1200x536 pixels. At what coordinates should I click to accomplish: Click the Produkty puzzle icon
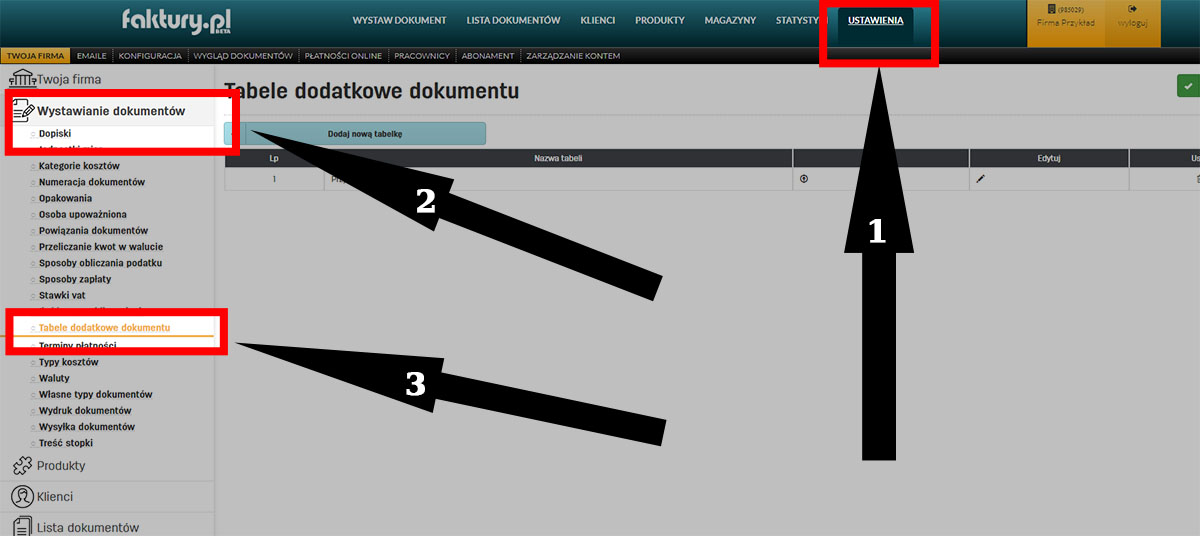[x=22, y=465]
